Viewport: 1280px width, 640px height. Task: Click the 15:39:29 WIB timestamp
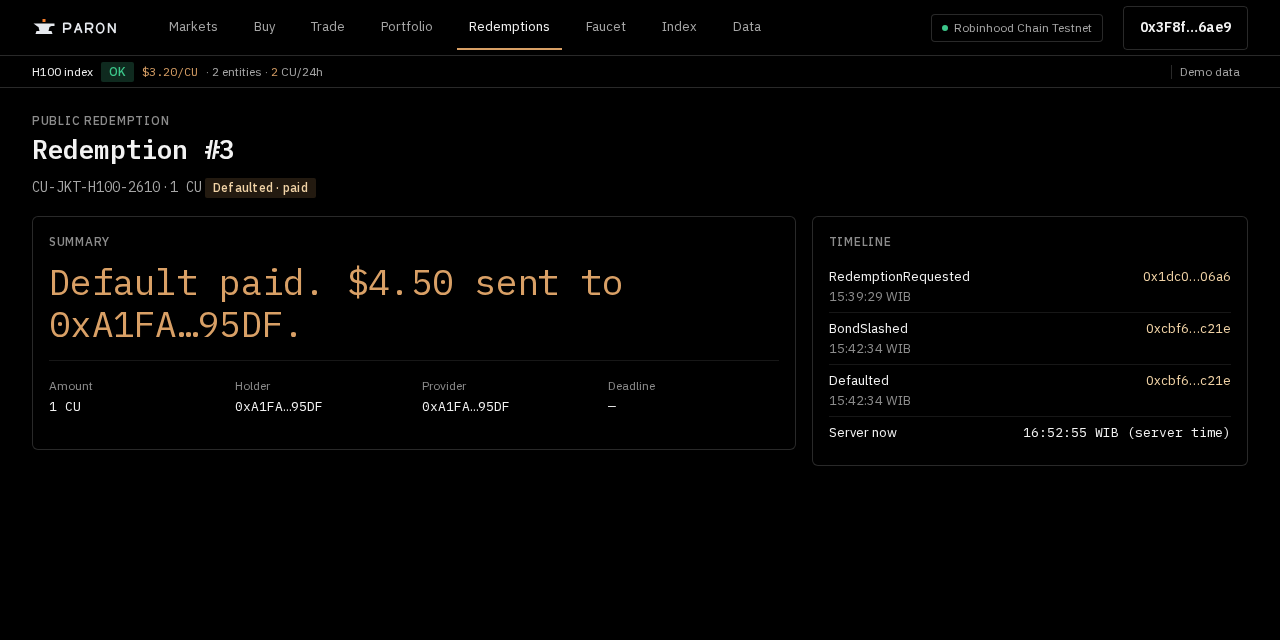870,297
